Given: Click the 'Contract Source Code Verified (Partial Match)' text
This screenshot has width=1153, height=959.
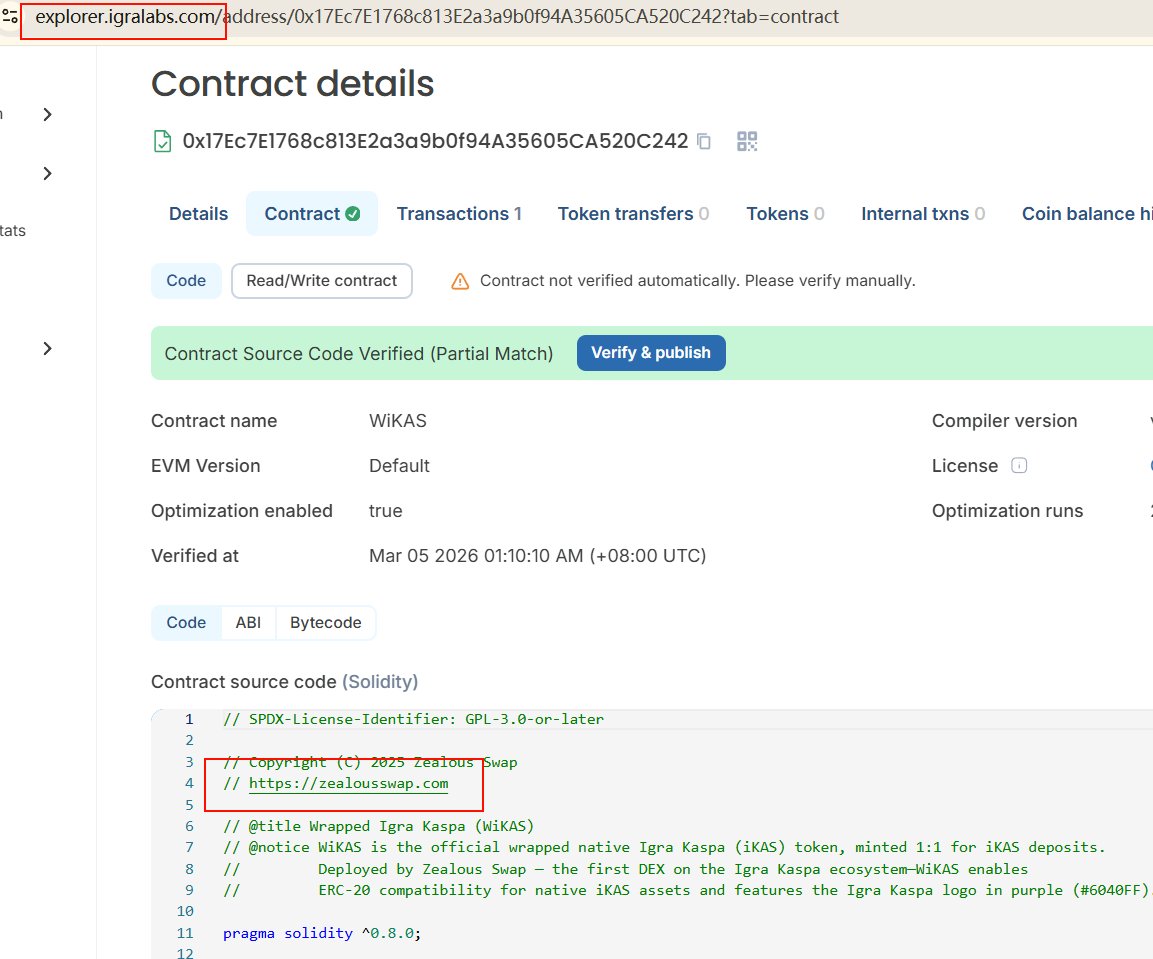Looking at the screenshot, I should click(359, 354).
